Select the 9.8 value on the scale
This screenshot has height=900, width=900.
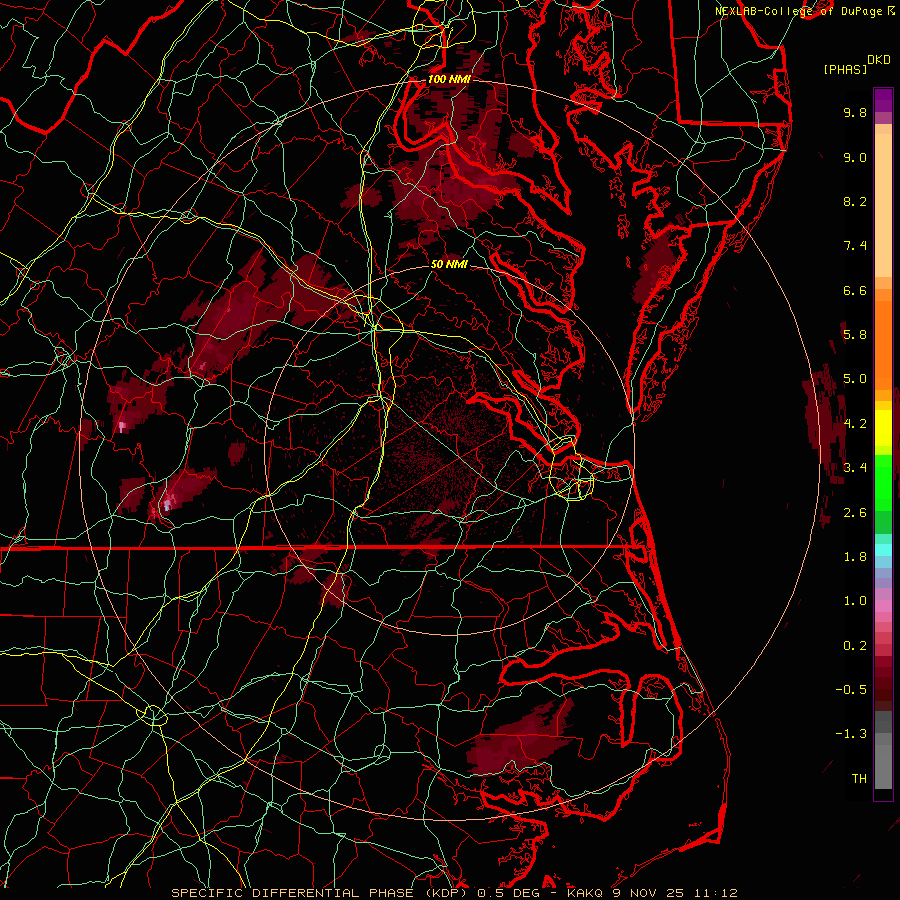tap(855, 112)
